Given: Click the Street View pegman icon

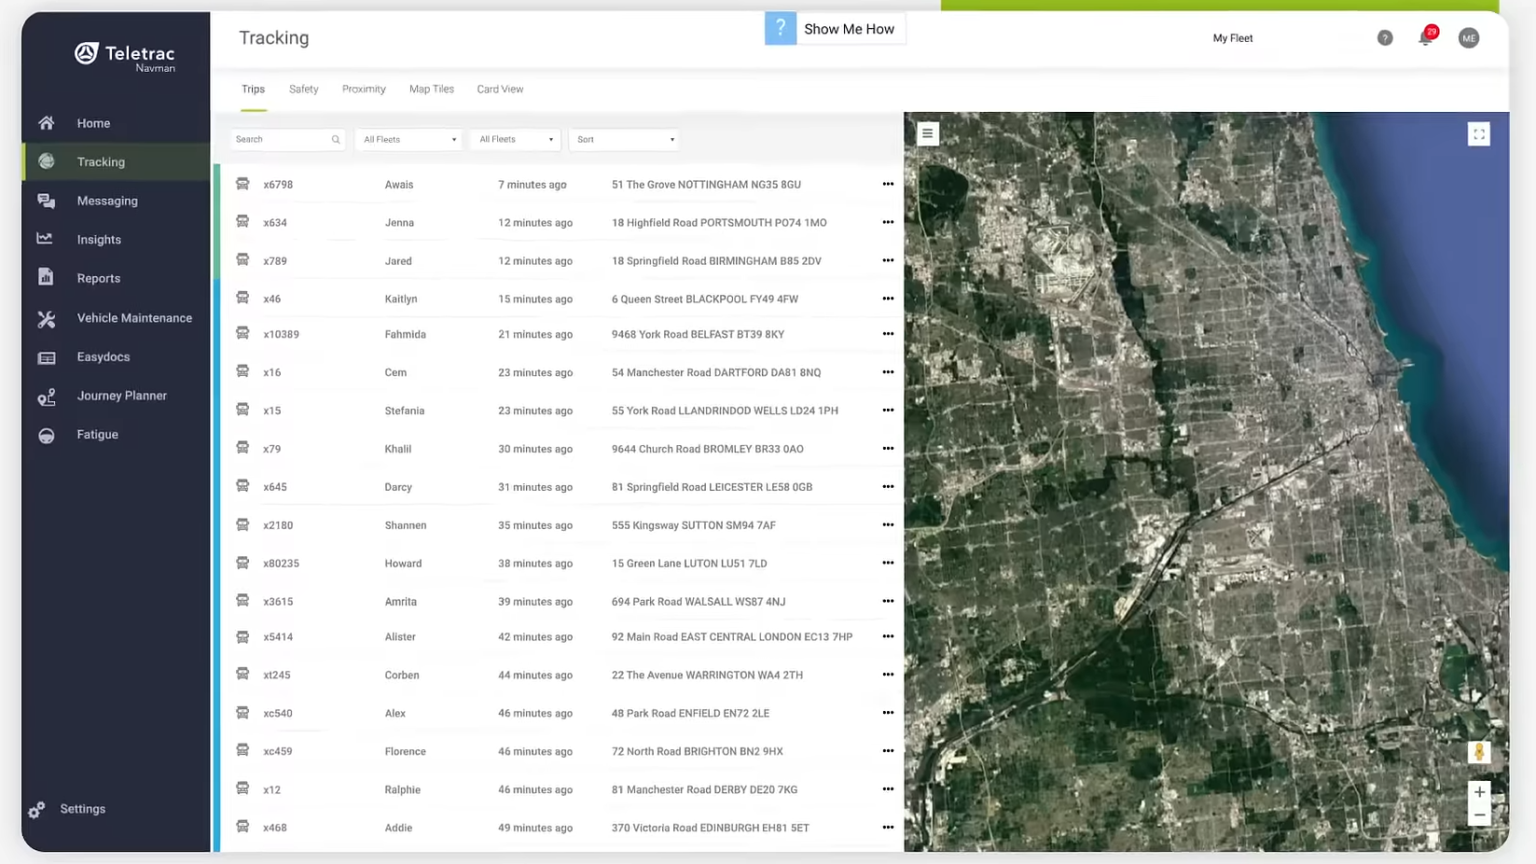Looking at the screenshot, I should (1479, 752).
